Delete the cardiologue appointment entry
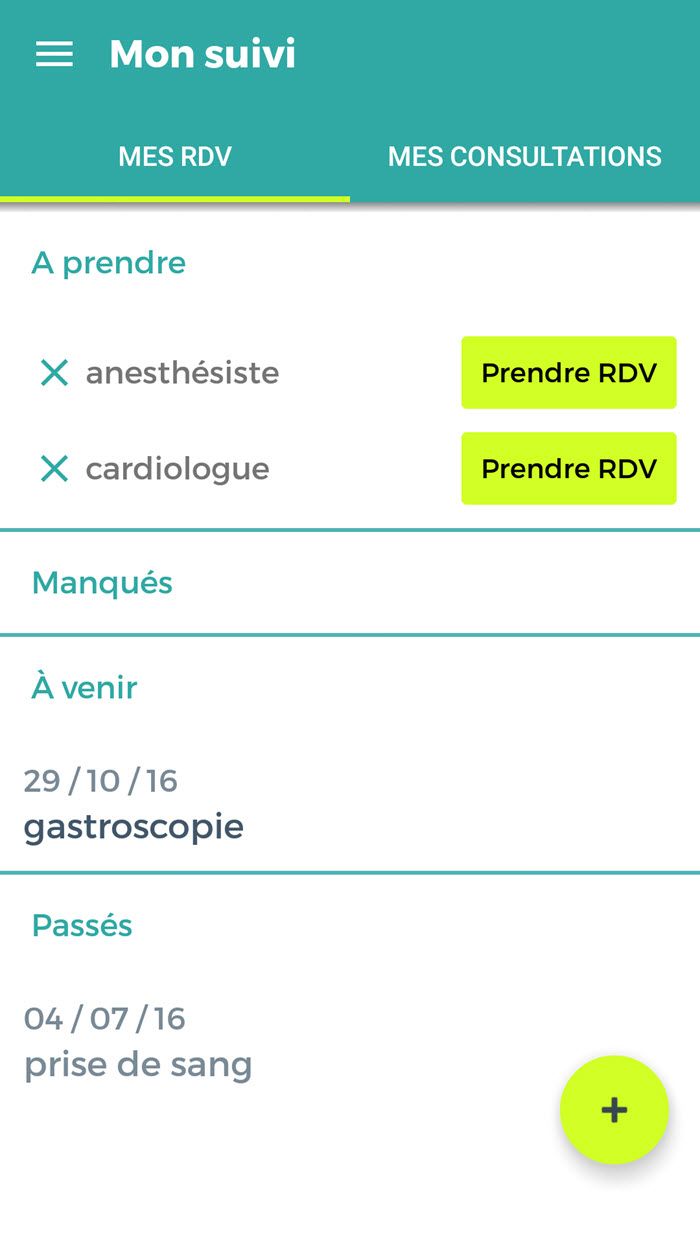Image resolution: width=700 pixels, height=1244 pixels. coord(54,468)
